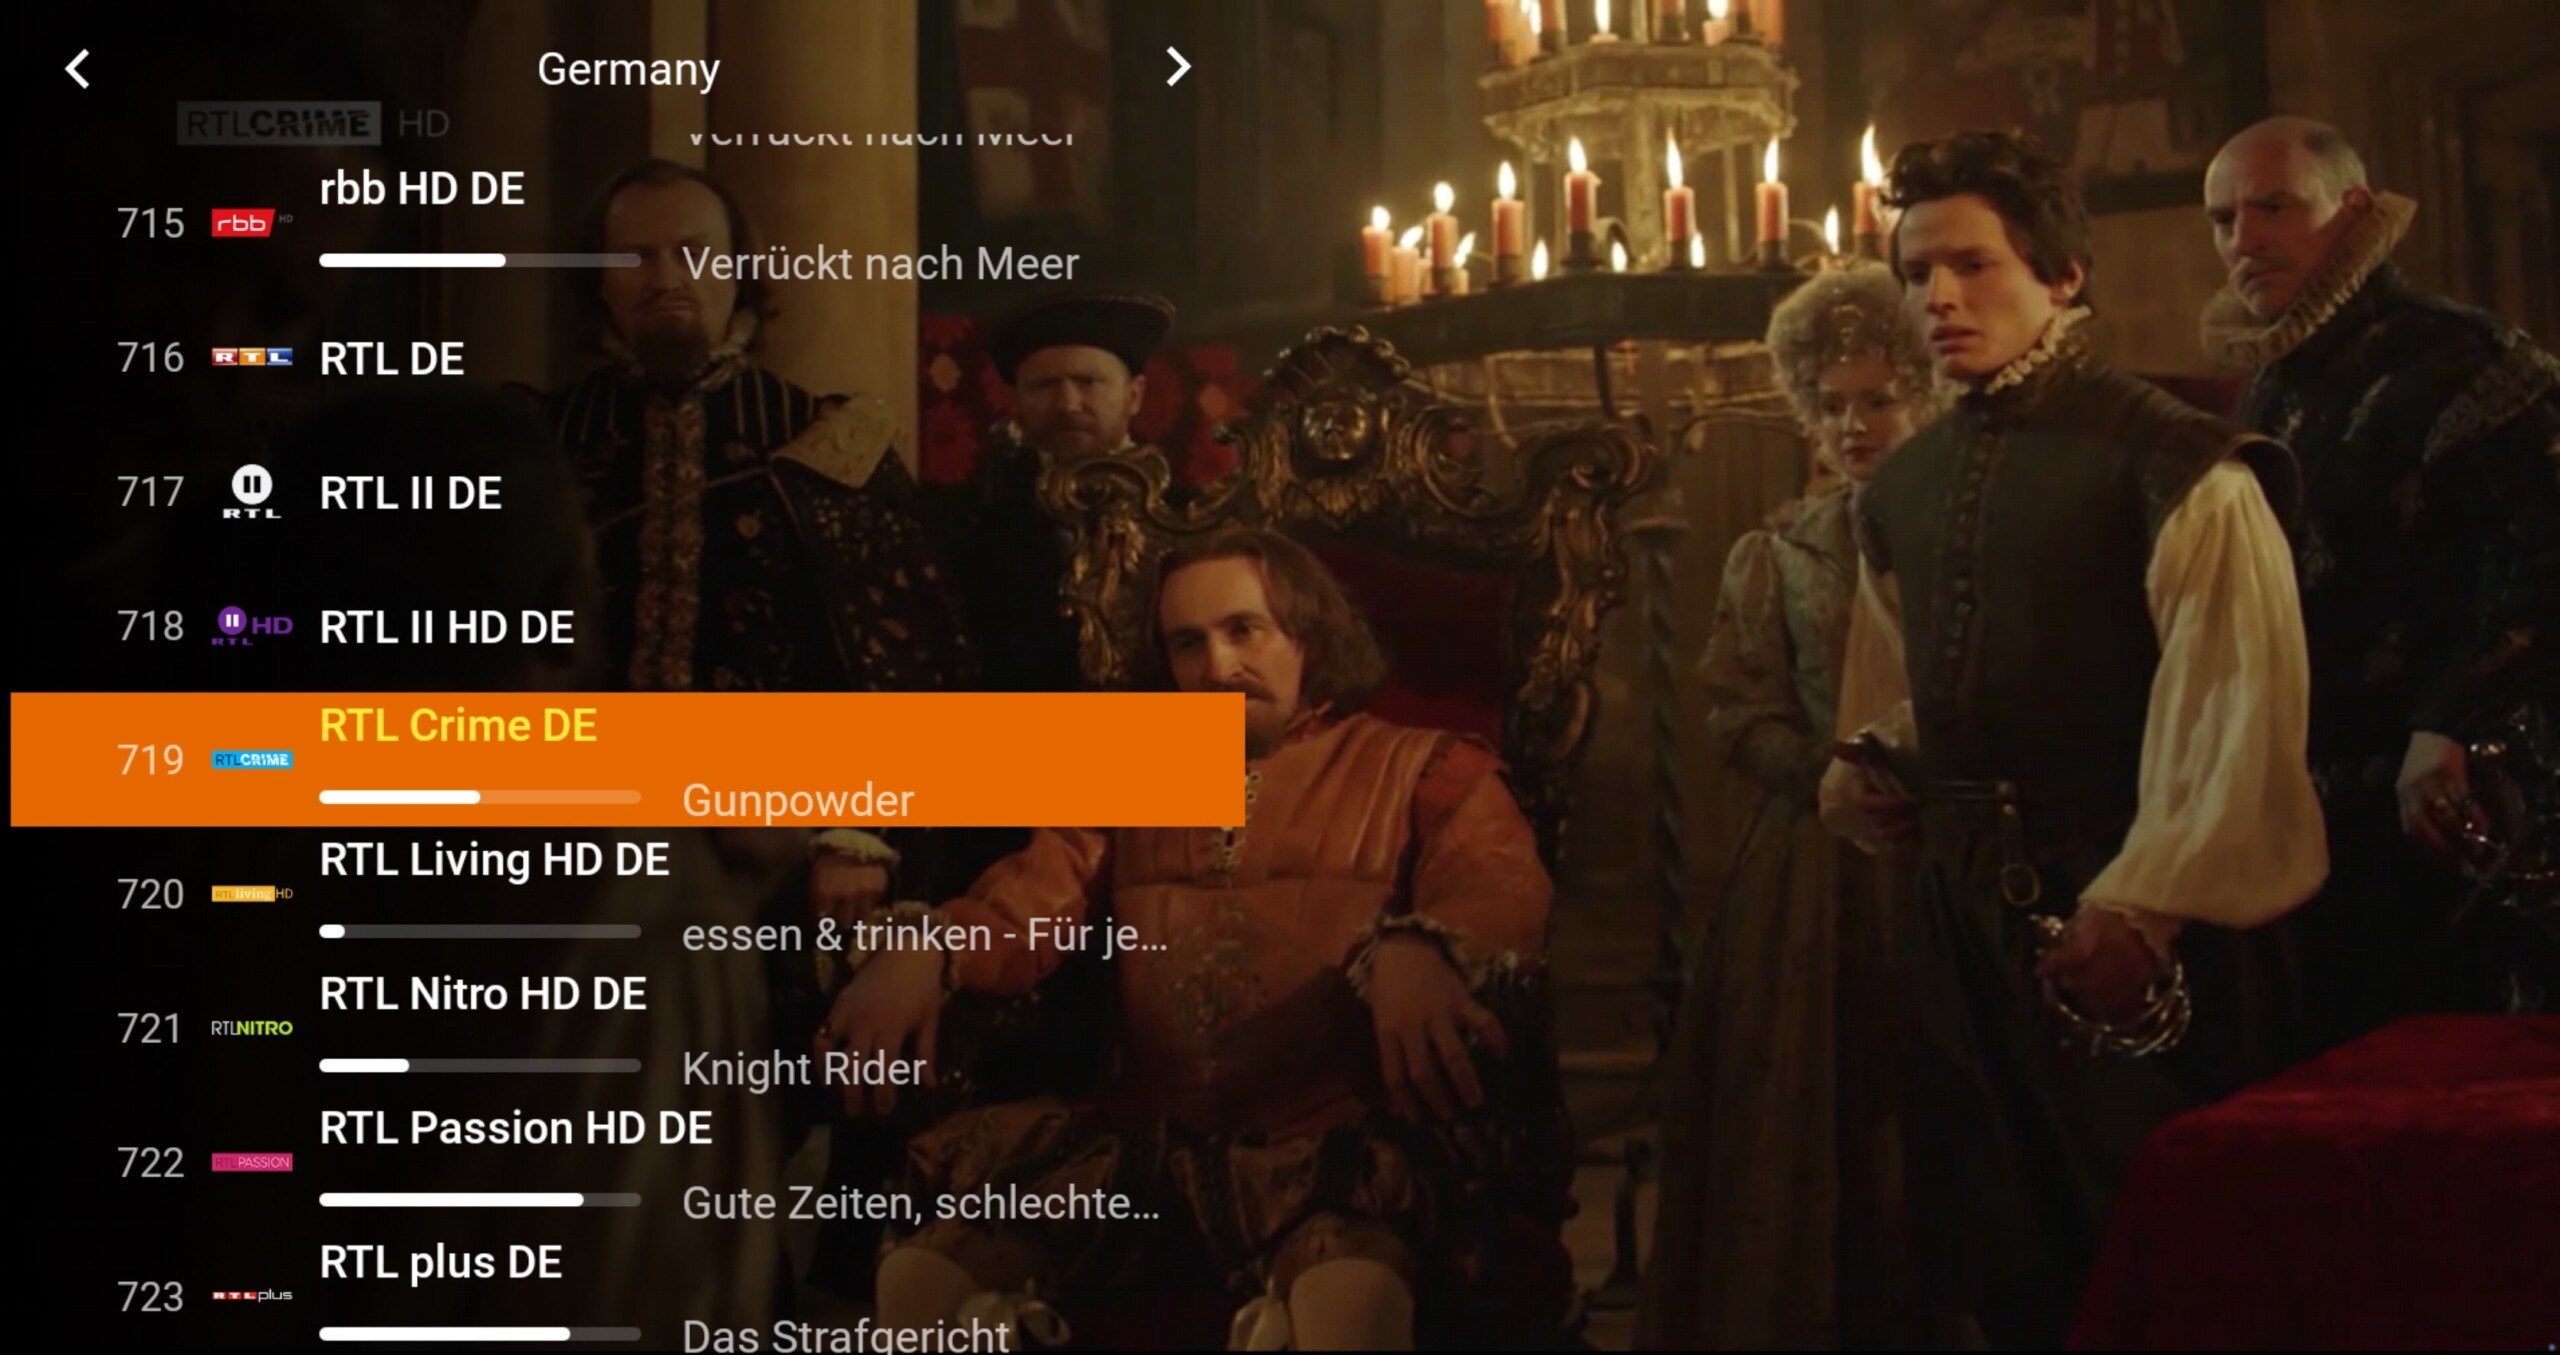Go to previous category with left arrow

tap(77, 69)
